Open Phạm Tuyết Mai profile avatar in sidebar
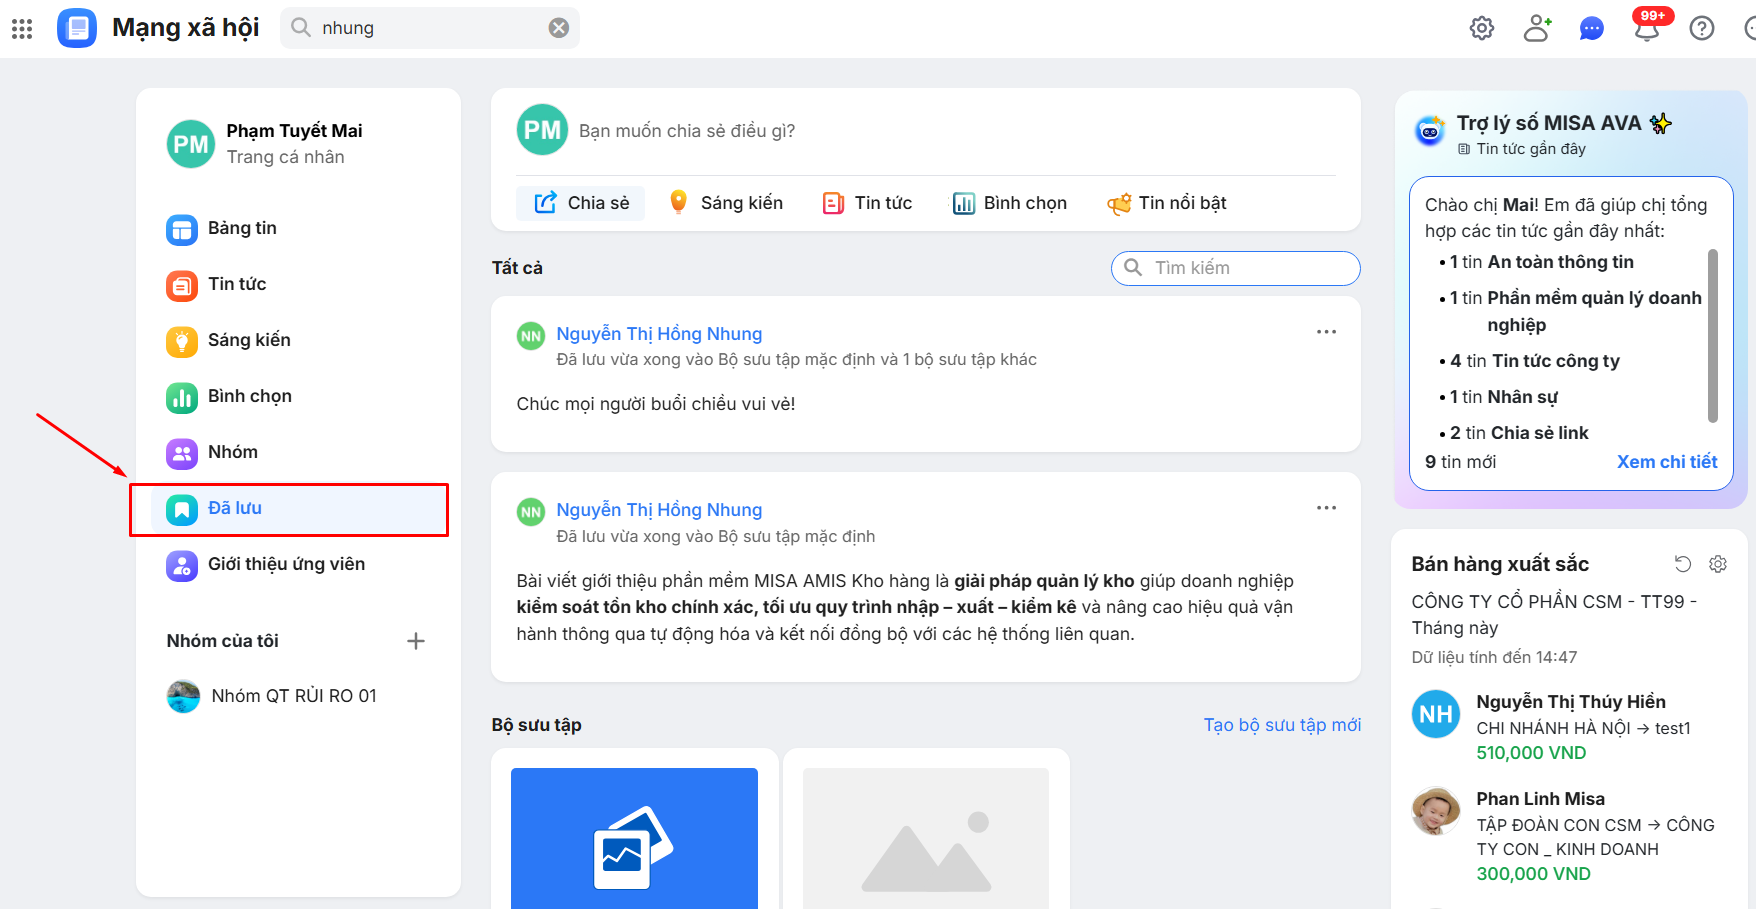Screen dimensions: 1756x909 (191, 144)
